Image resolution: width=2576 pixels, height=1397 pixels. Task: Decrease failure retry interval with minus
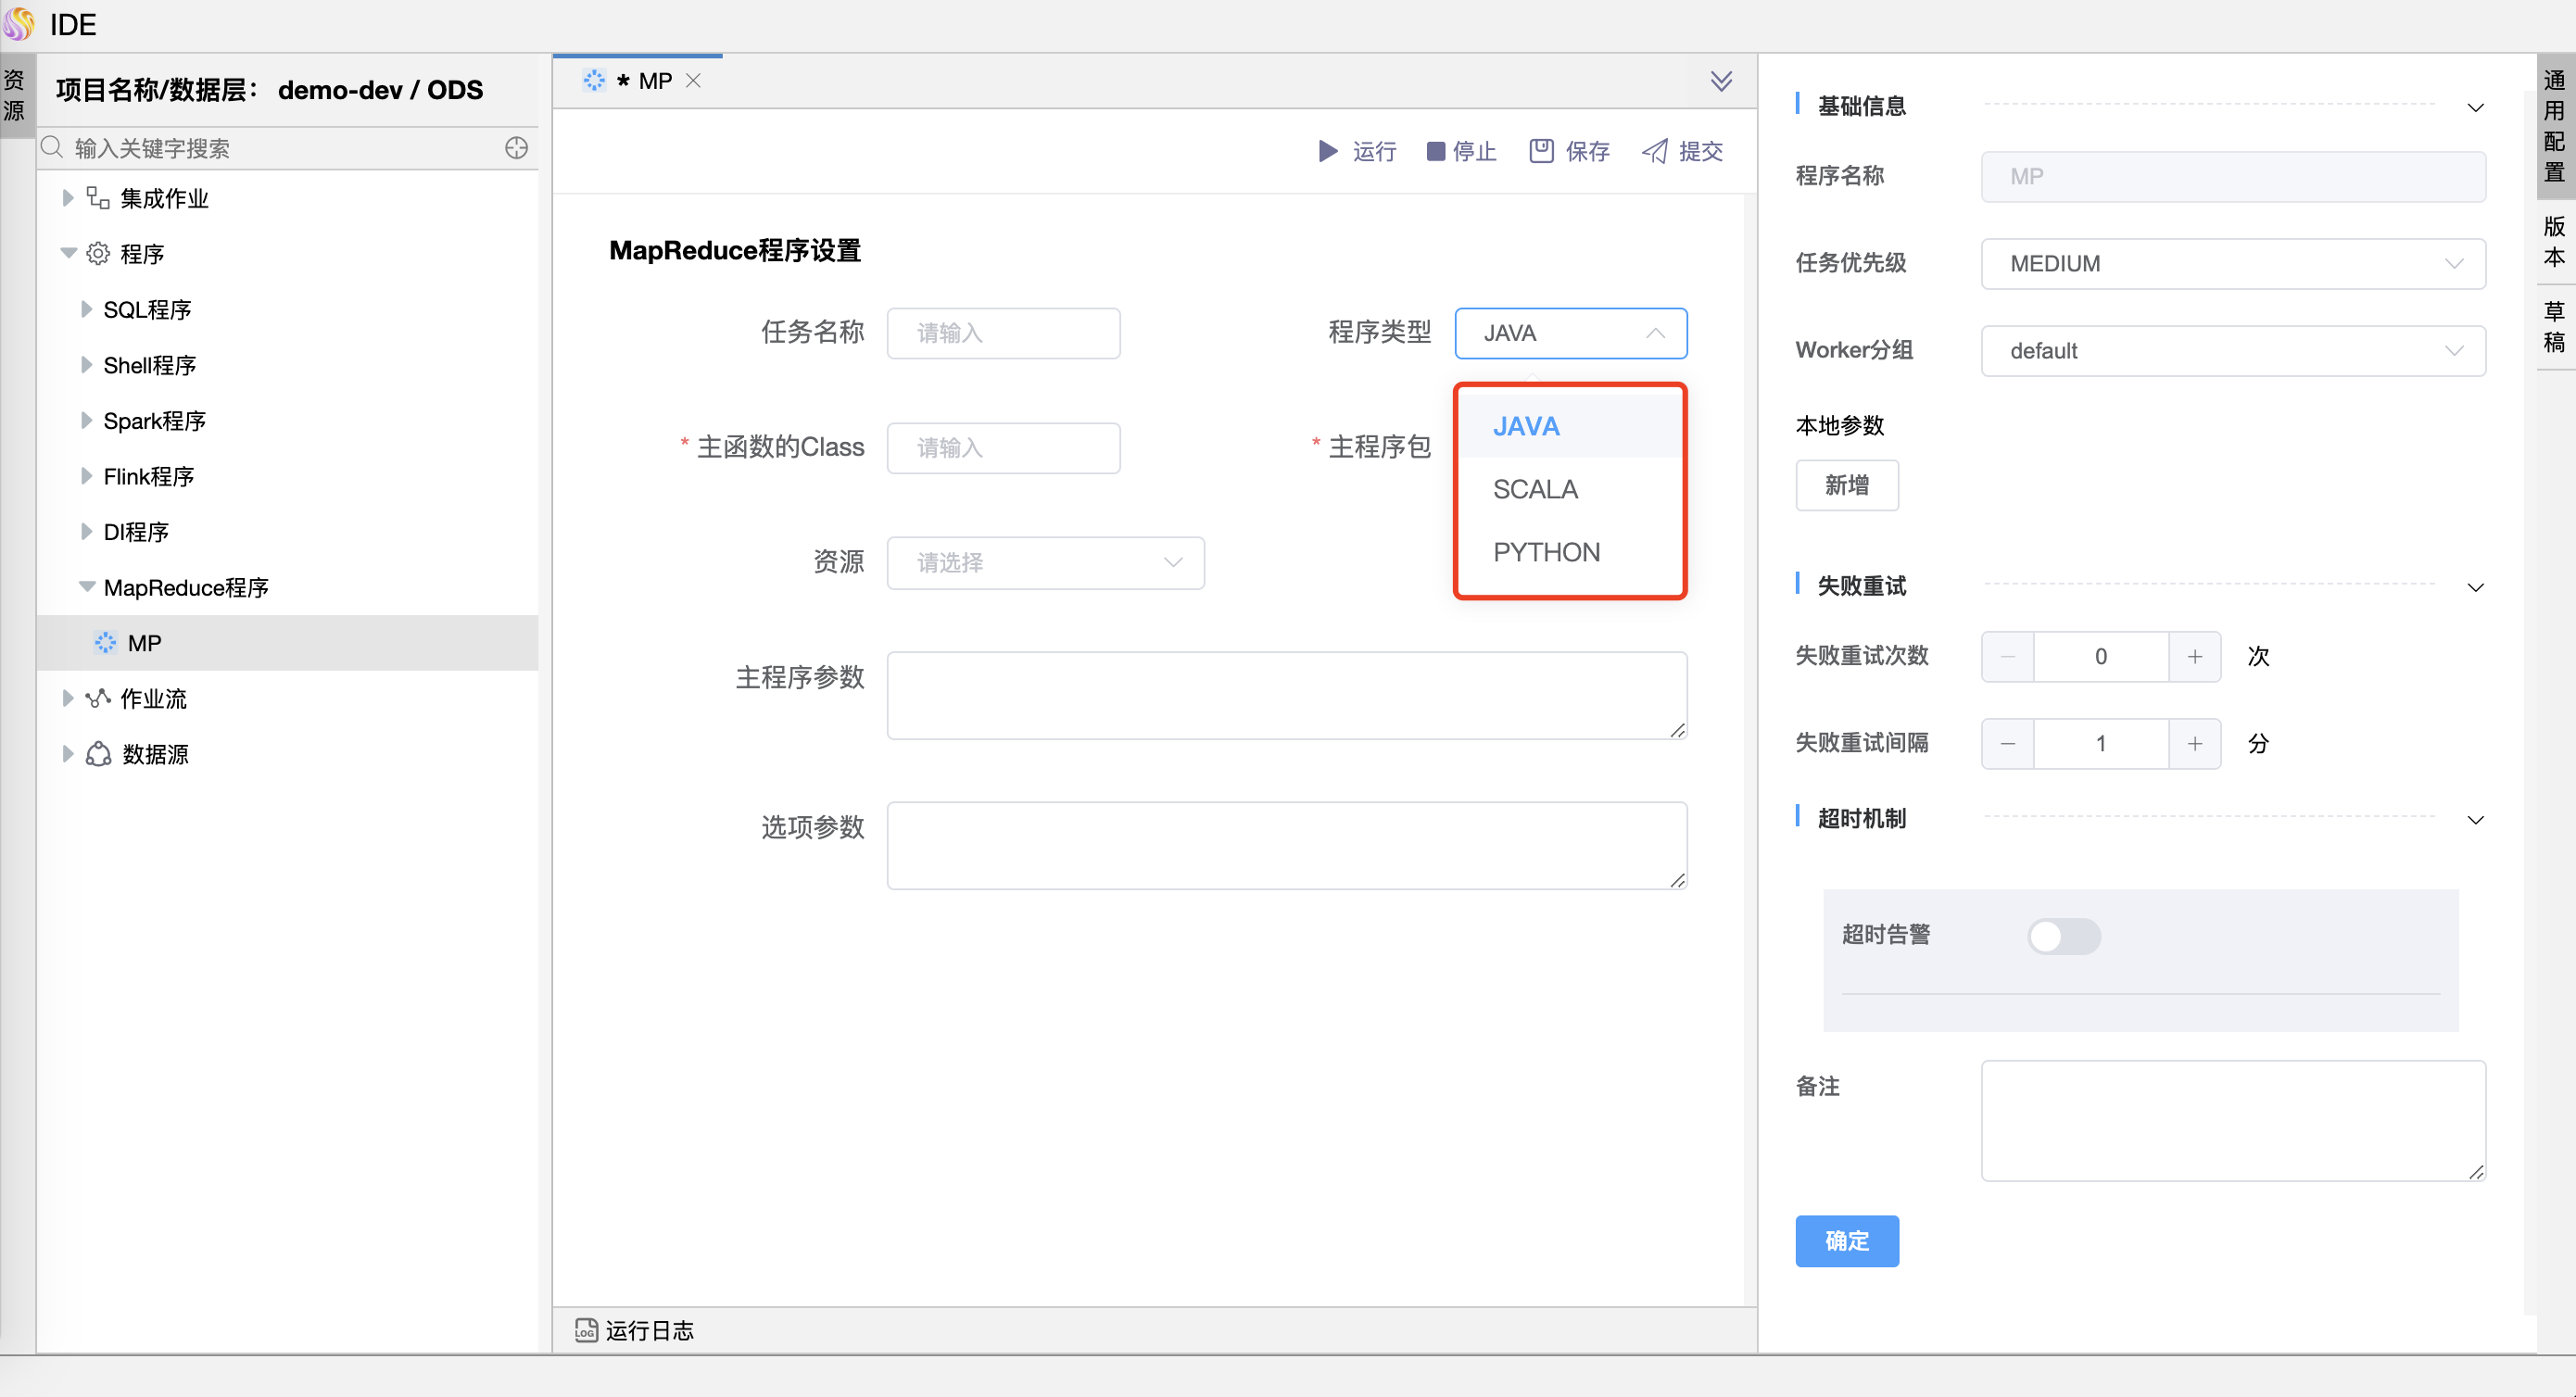tap(2007, 743)
